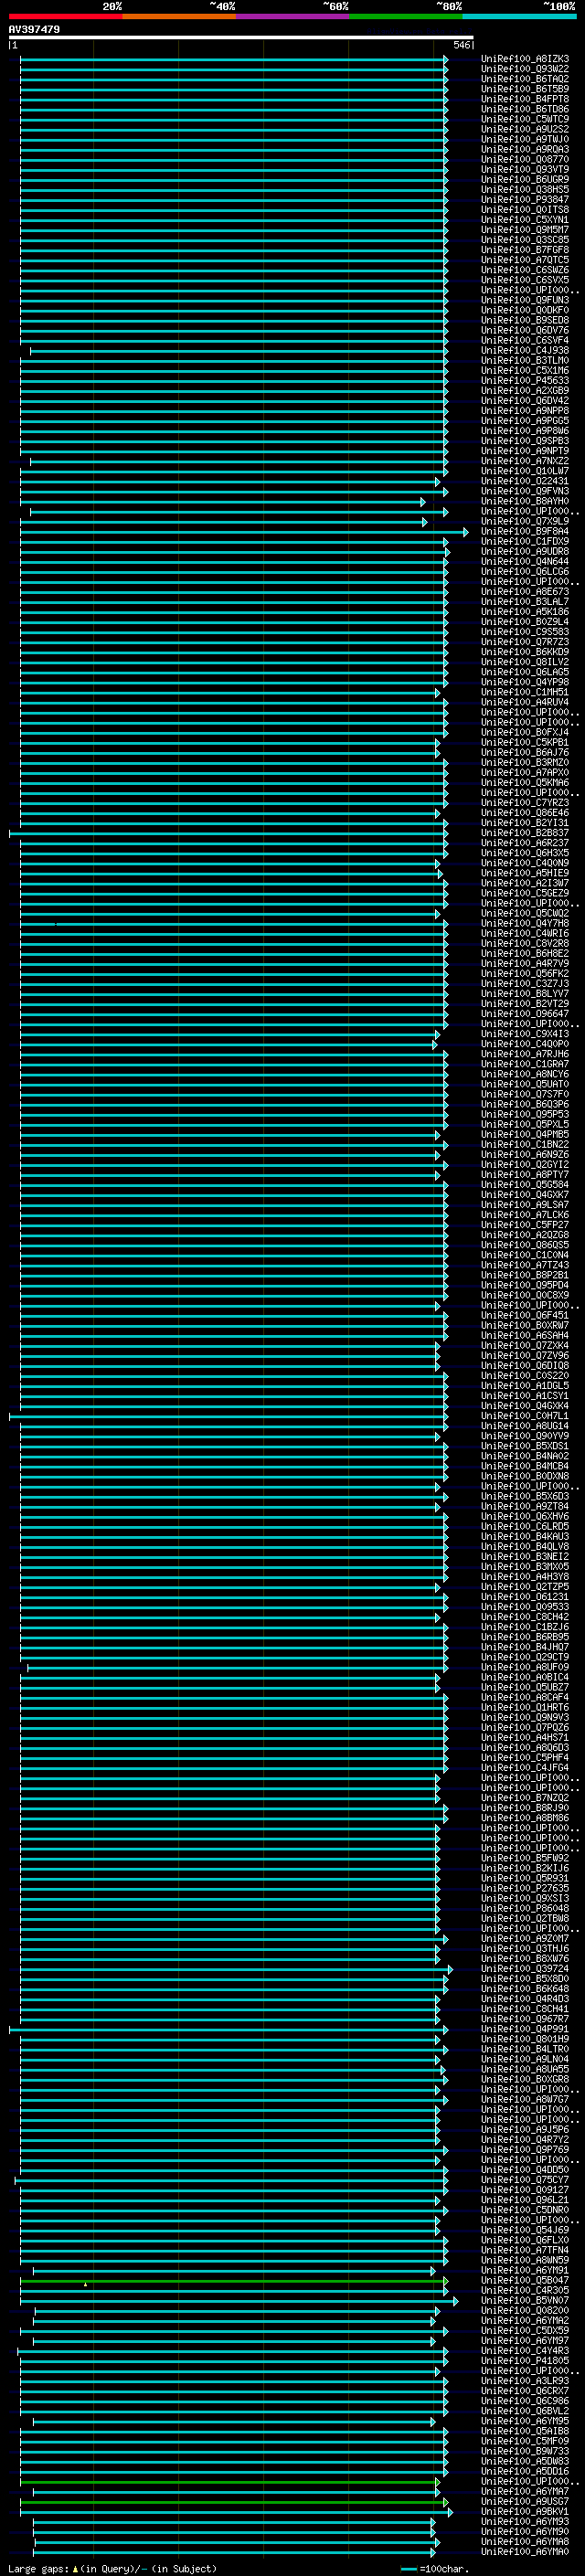Click hit name UniRef100_B4NA02
This screenshot has height=2576, width=585.
tap(524, 1455)
